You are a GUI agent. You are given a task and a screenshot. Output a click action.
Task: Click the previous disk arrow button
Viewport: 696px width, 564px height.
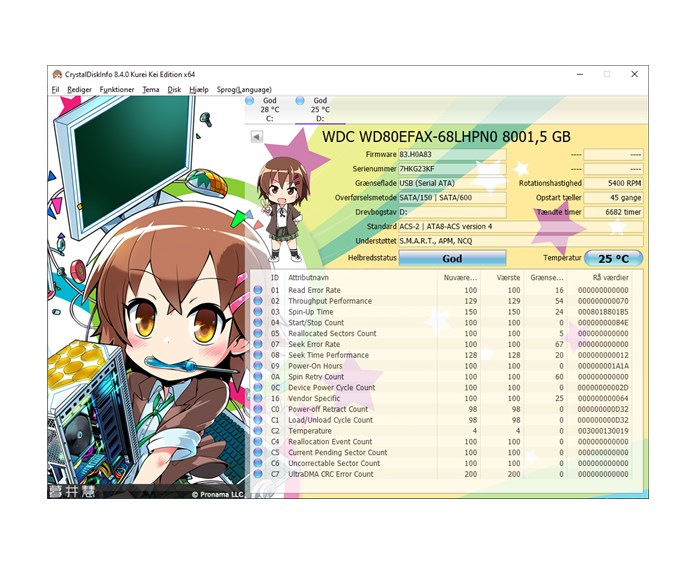pos(257,137)
